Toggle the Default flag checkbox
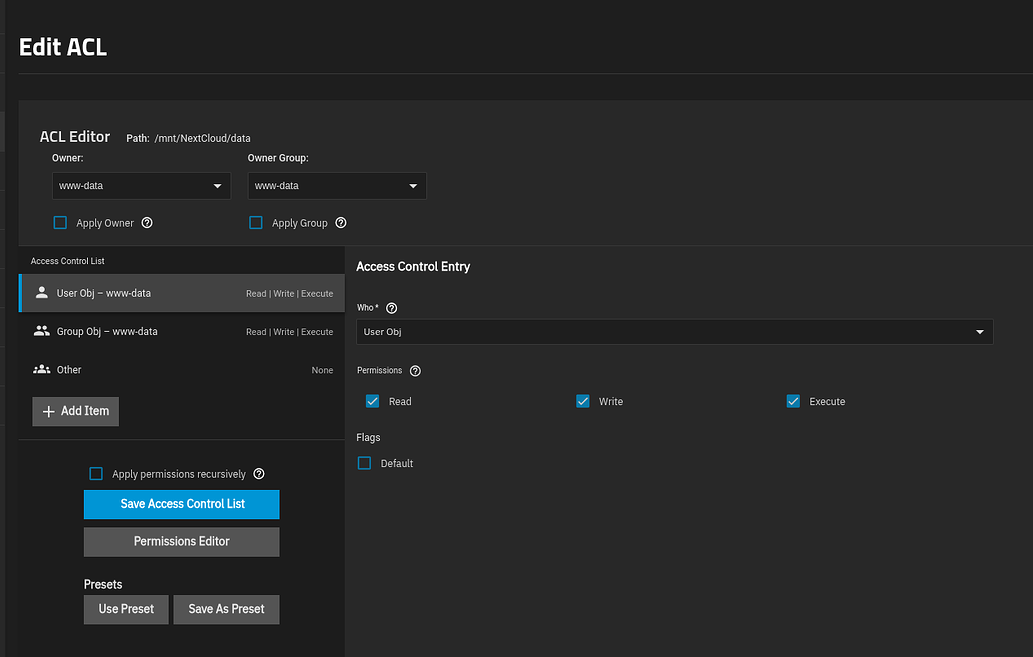1033x657 pixels. (364, 463)
